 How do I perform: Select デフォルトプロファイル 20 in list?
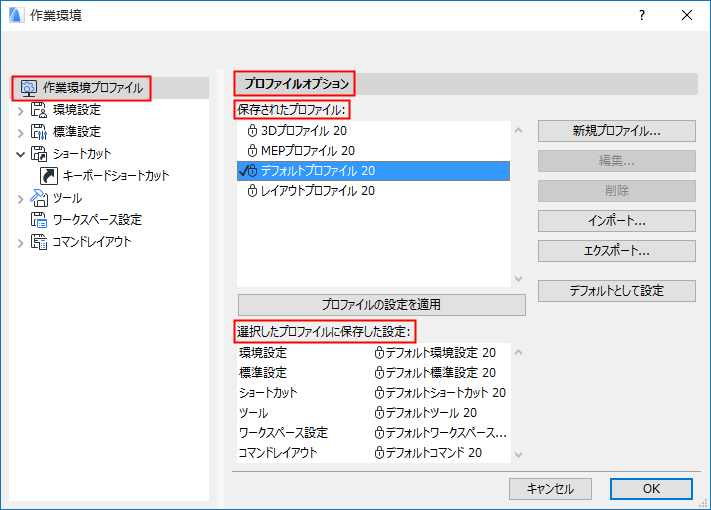click(x=373, y=171)
